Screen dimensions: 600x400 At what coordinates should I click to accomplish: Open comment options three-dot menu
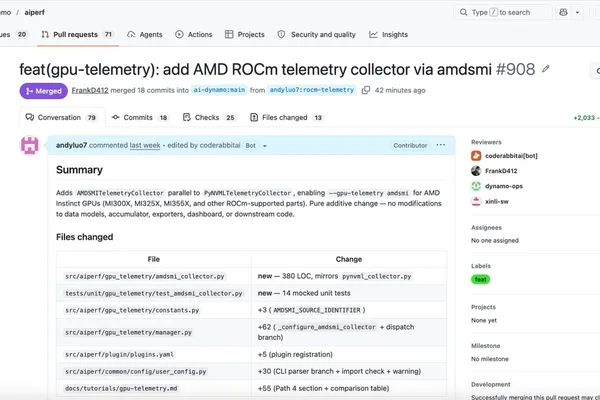[440, 145]
